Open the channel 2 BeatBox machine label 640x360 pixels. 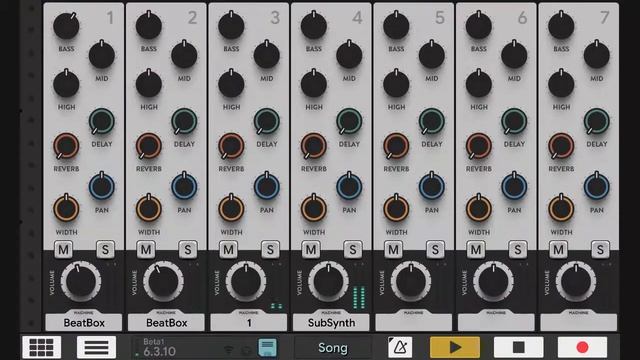[x=166, y=322]
